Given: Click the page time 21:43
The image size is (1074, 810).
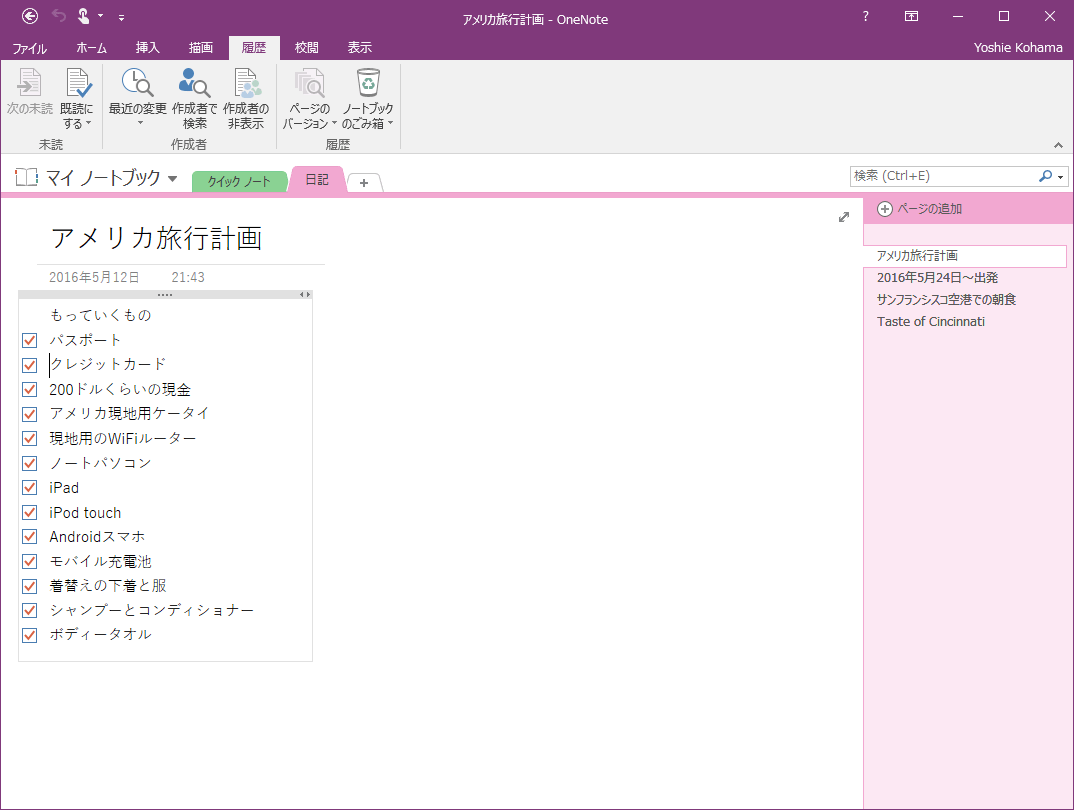Looking at the screenshot, I should click(x=188, y=277).
